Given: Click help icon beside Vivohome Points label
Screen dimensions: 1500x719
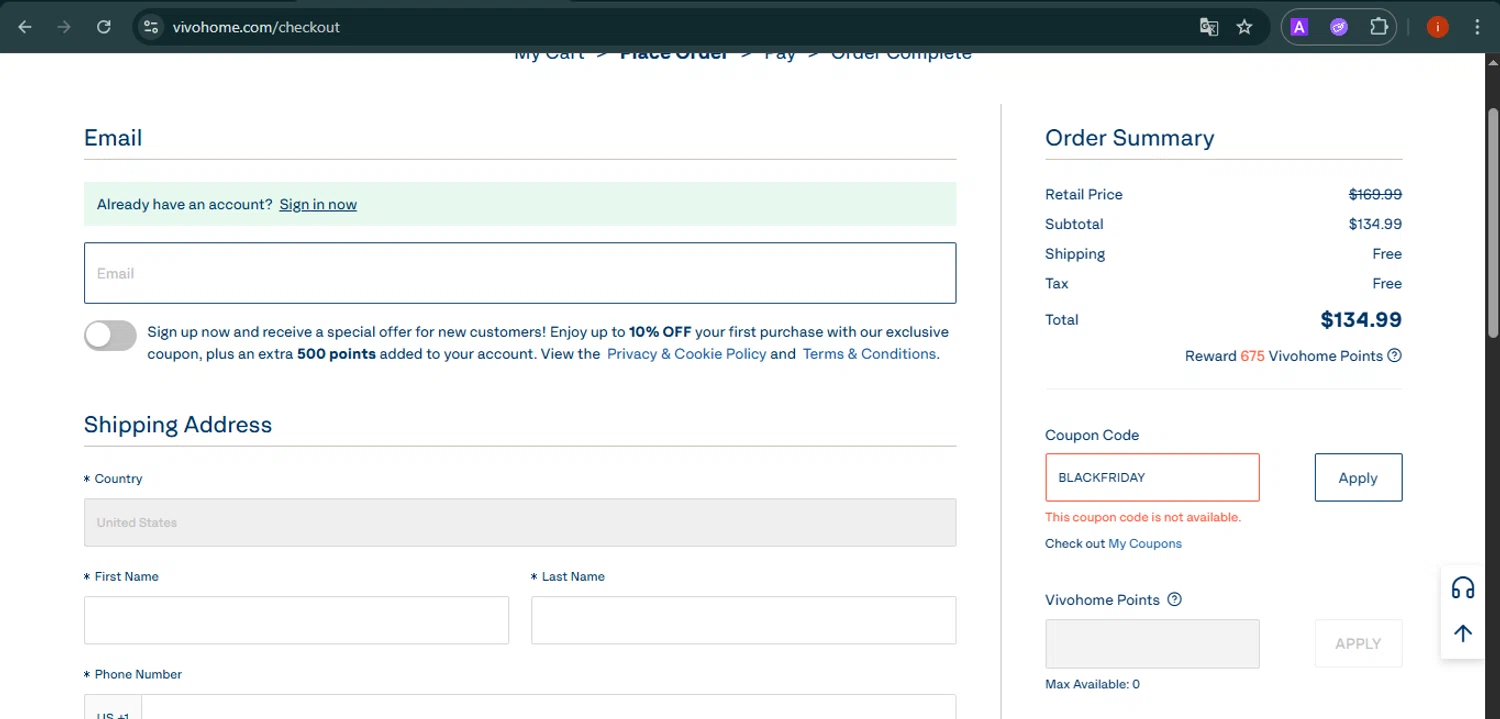Looking at the screenshot, I should (x=1175, y=600).
